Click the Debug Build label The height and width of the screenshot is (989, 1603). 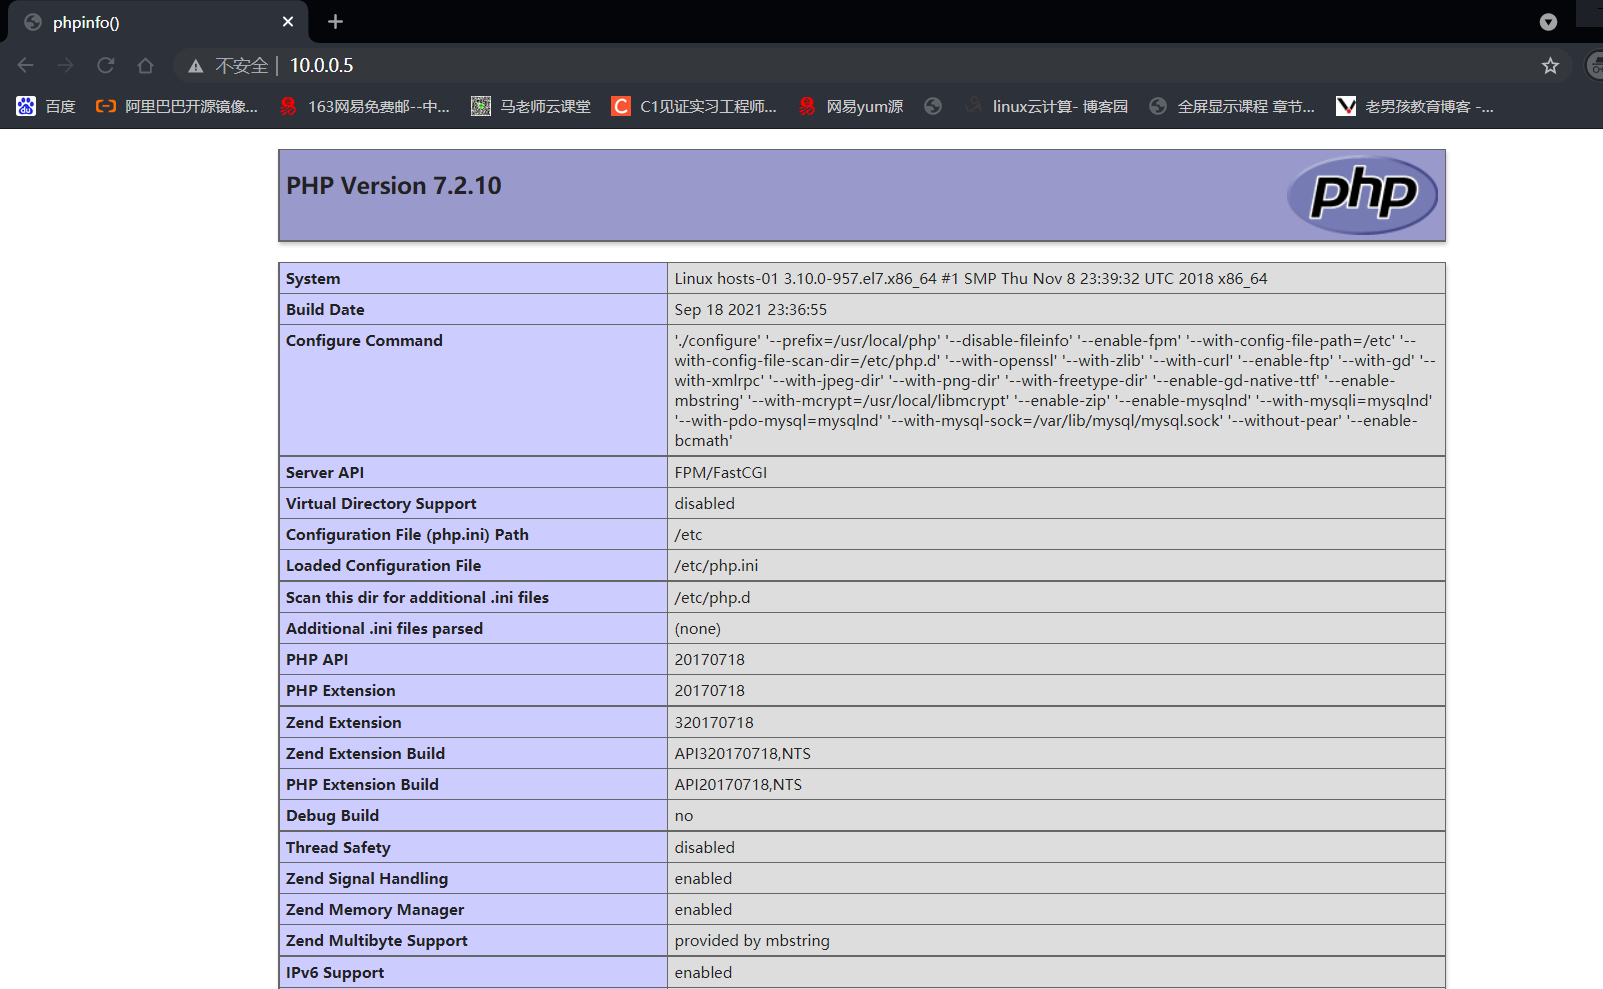click(332, 816)
